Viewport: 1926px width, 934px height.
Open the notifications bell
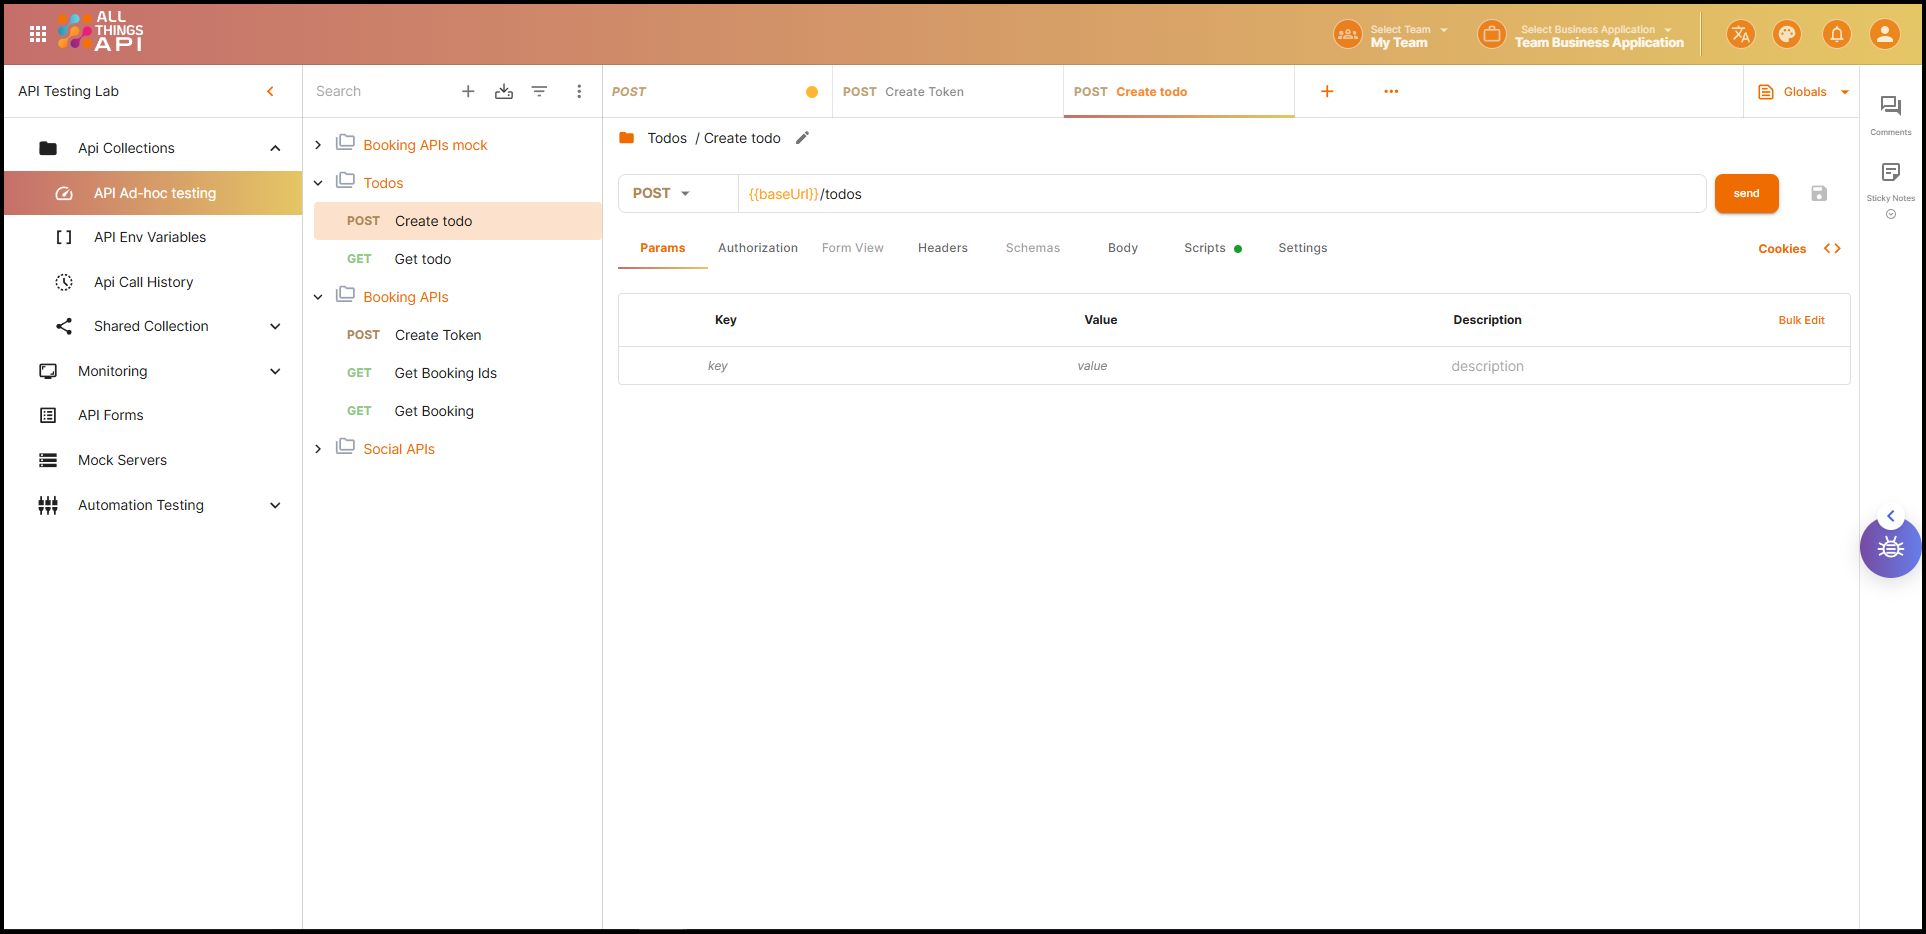[1836, 35]
